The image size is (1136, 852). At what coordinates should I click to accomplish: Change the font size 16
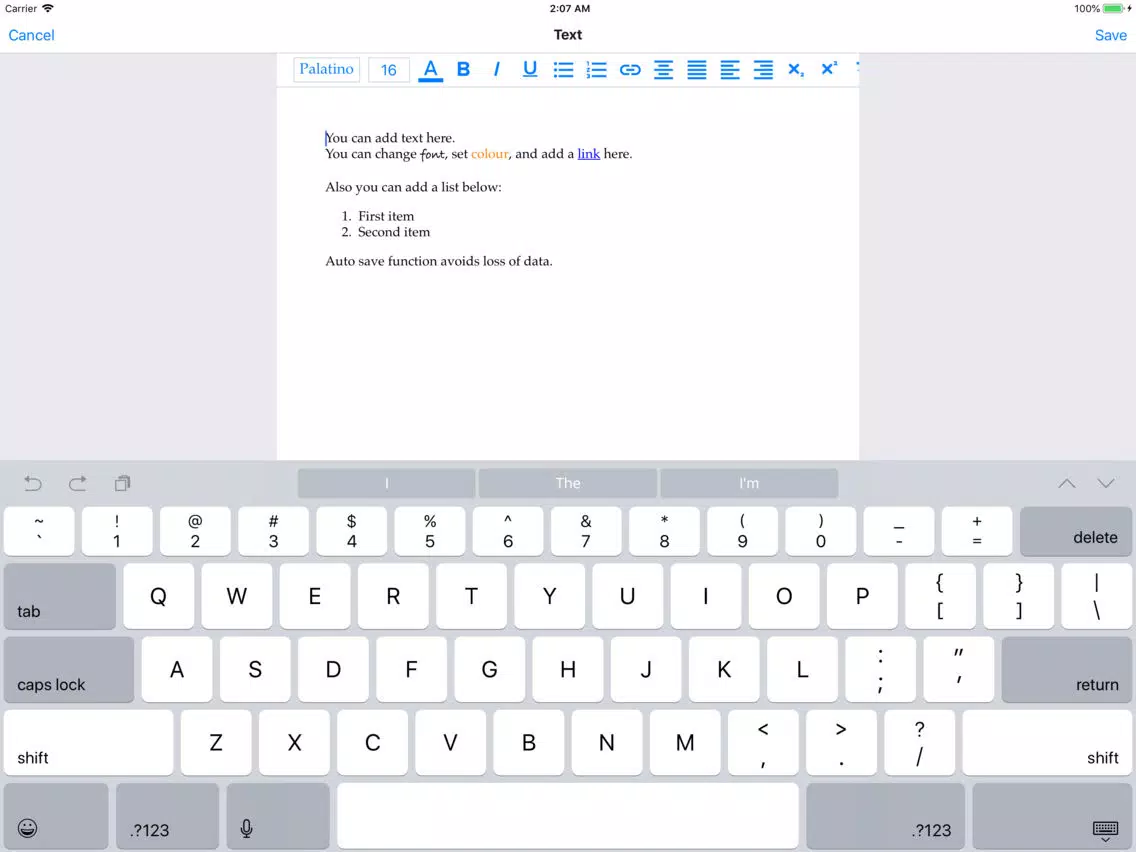[388, 70]
